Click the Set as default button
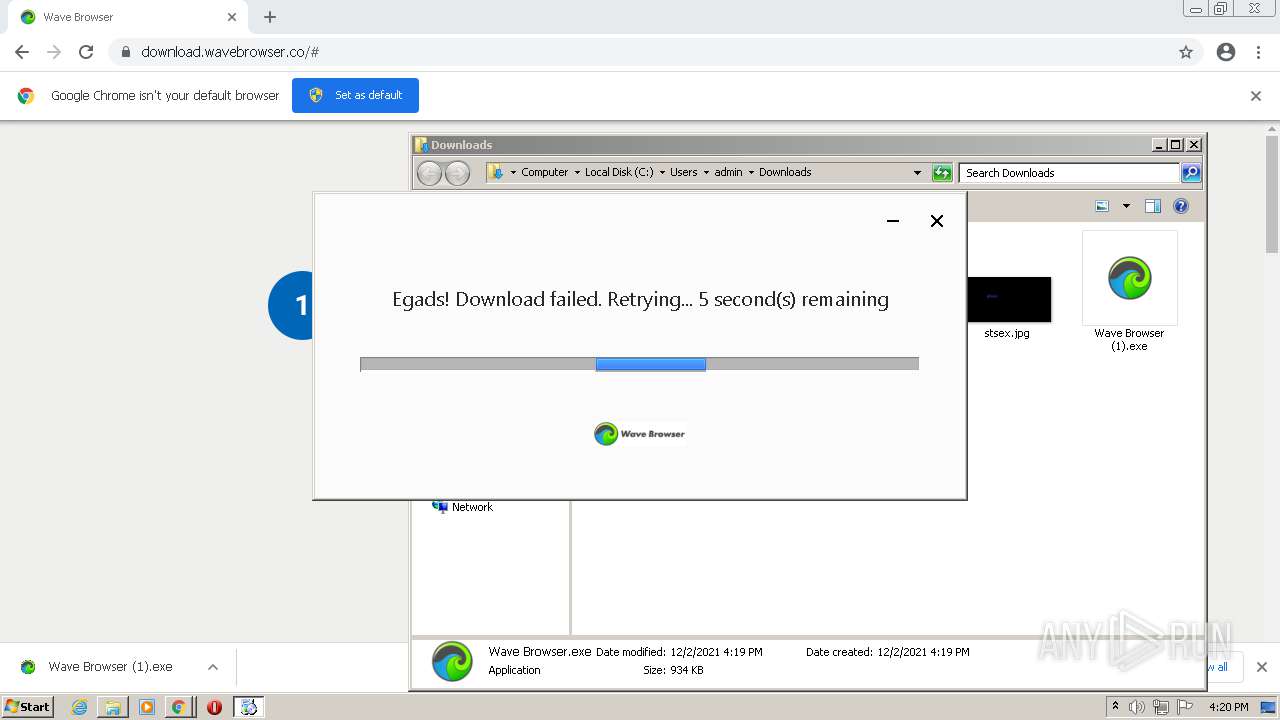The image size is (1280, 720). (355, 95)
